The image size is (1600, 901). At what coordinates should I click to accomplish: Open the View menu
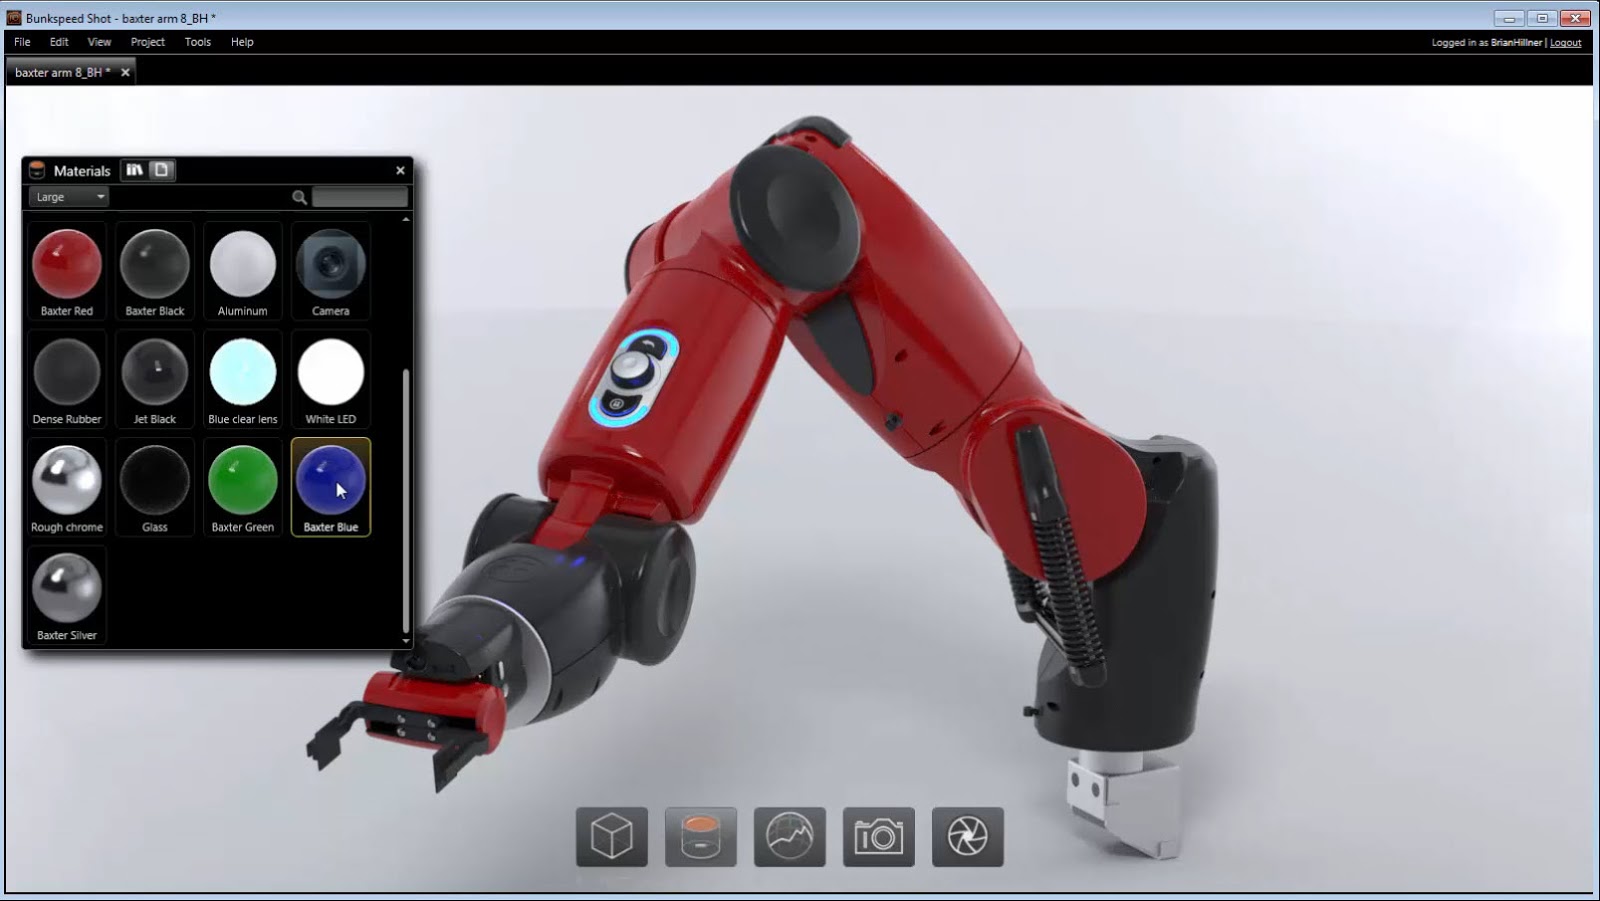coord(98,42)
